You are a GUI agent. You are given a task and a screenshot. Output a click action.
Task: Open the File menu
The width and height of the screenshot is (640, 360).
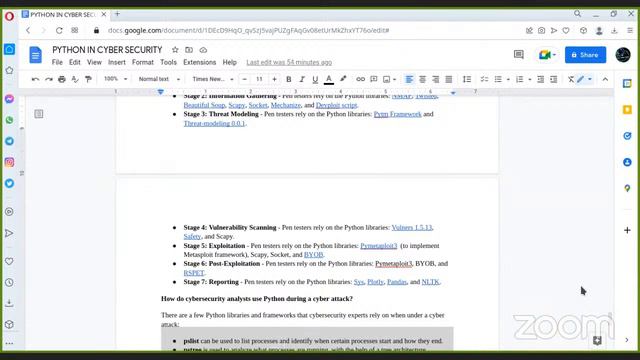point(57,62)
